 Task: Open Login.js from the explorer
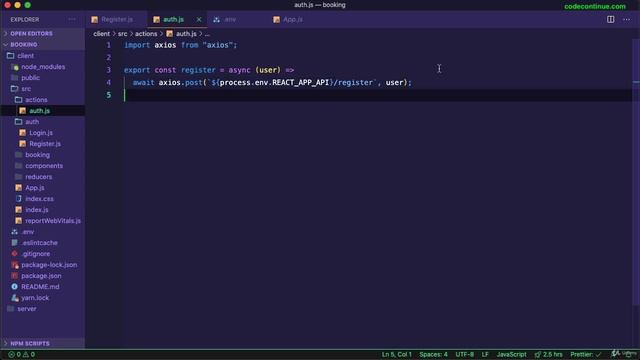click(42, 133)
